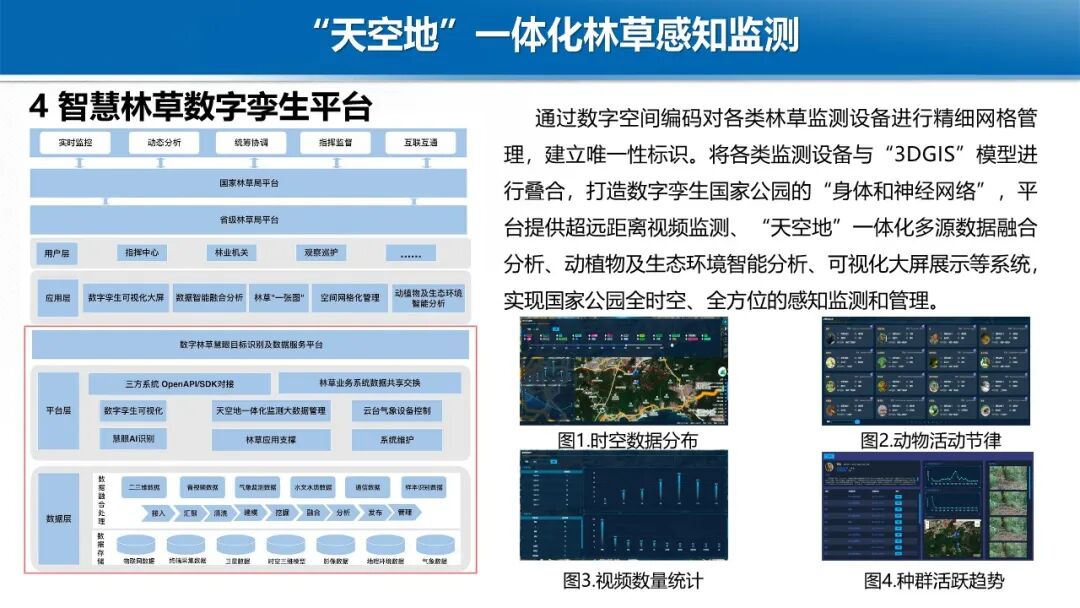Select the 数字孪生可视化大屏 application box
1080x608 pixels.
tap(126, 298)
